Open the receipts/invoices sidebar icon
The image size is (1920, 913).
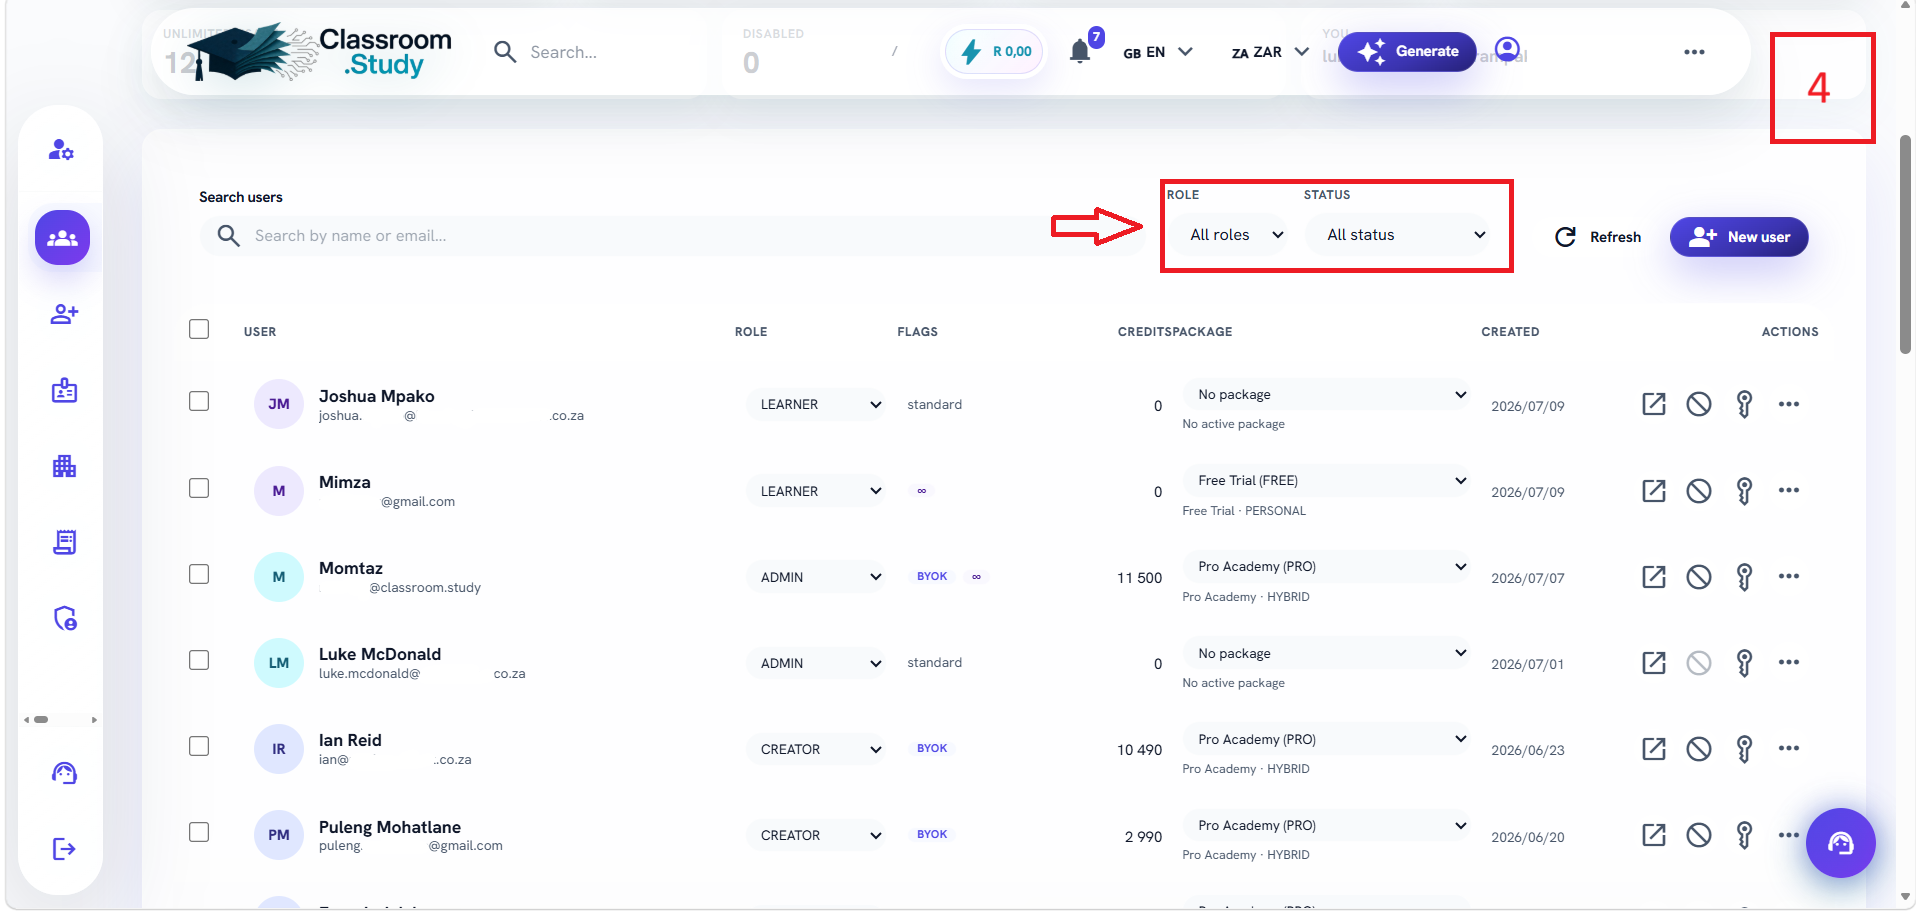click(x=64, y=542)
